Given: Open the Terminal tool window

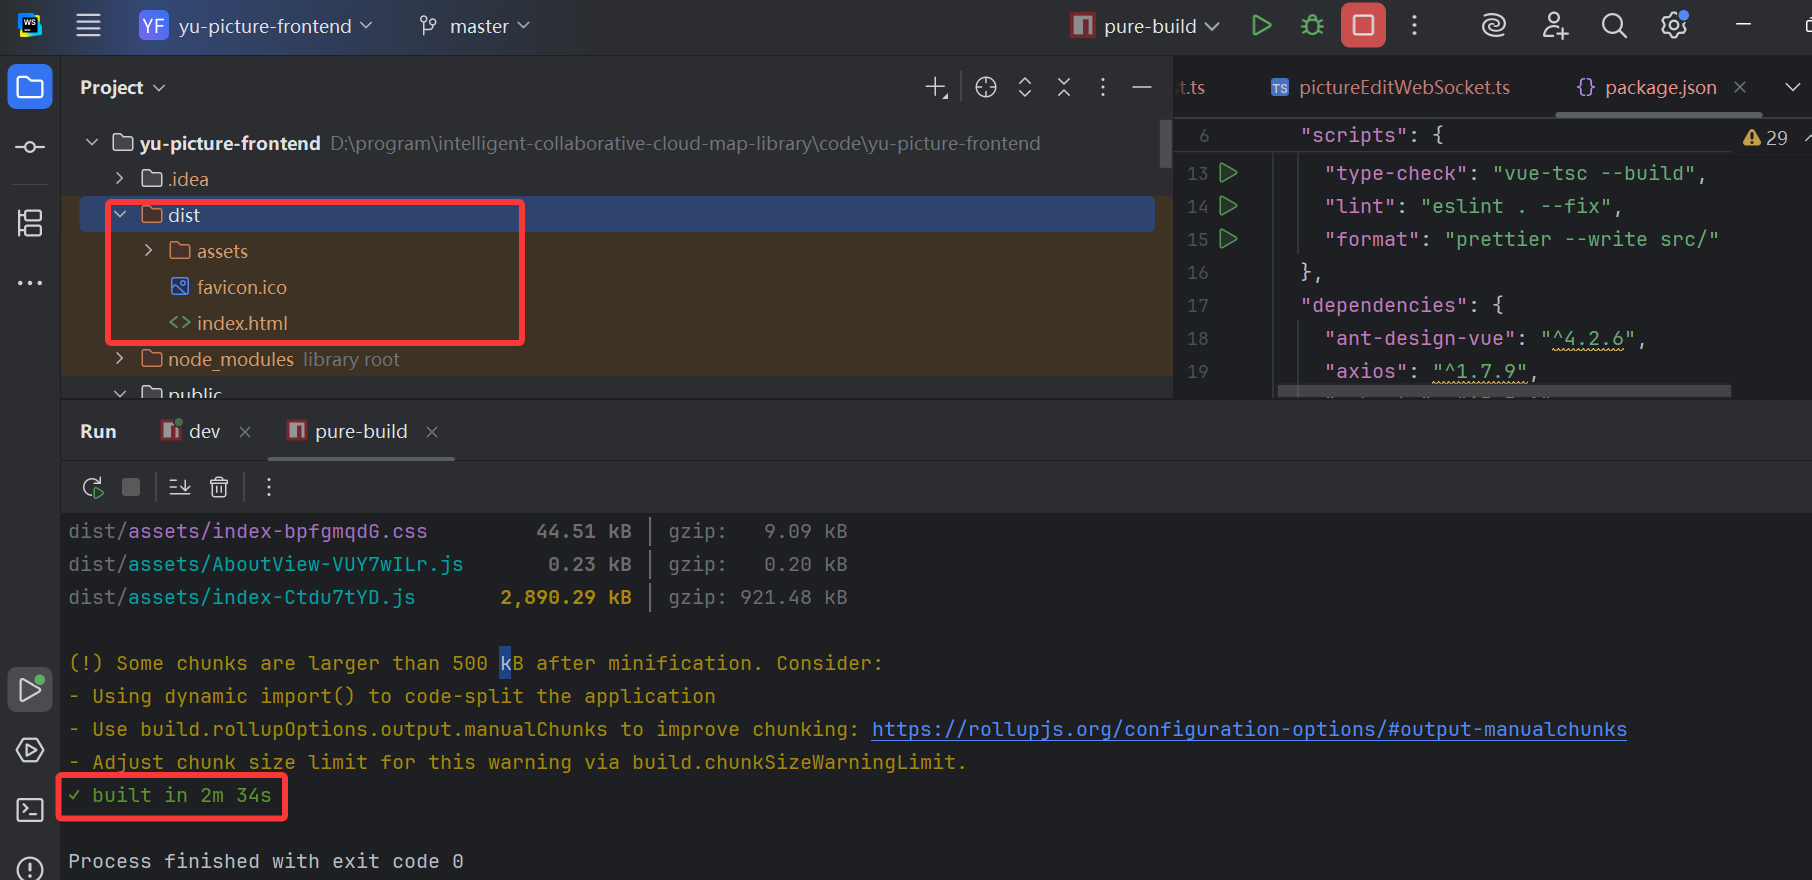Looking at the screenshot, I should pos(30,809).
